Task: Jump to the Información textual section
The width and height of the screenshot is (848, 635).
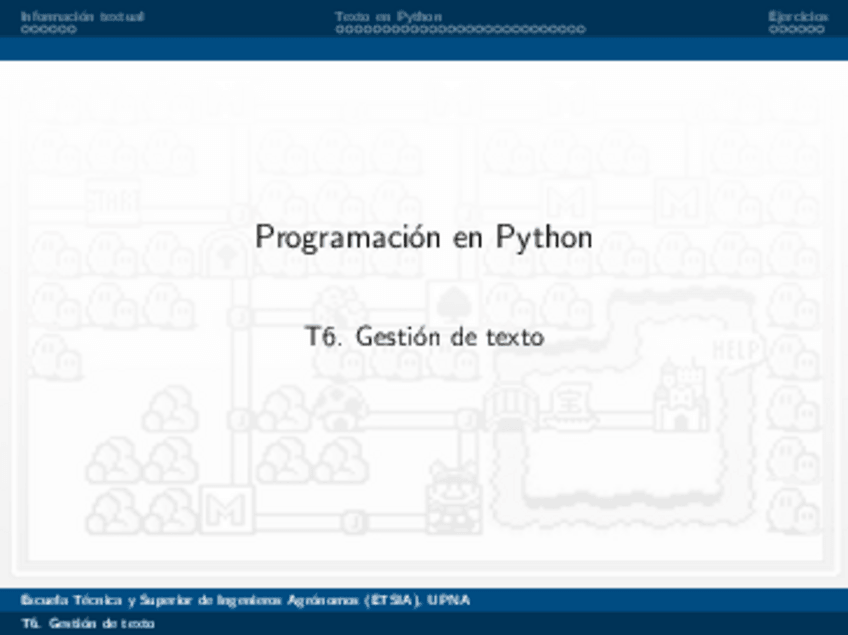Action: click(x=82, y=16)
